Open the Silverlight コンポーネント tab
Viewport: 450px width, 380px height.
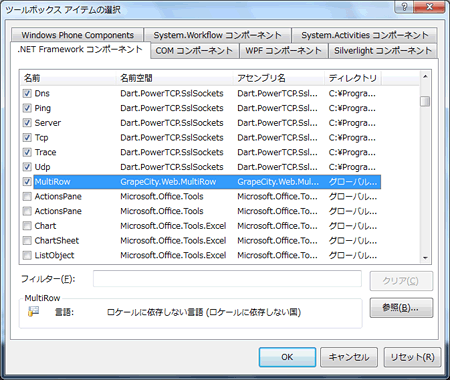point(383,51)
